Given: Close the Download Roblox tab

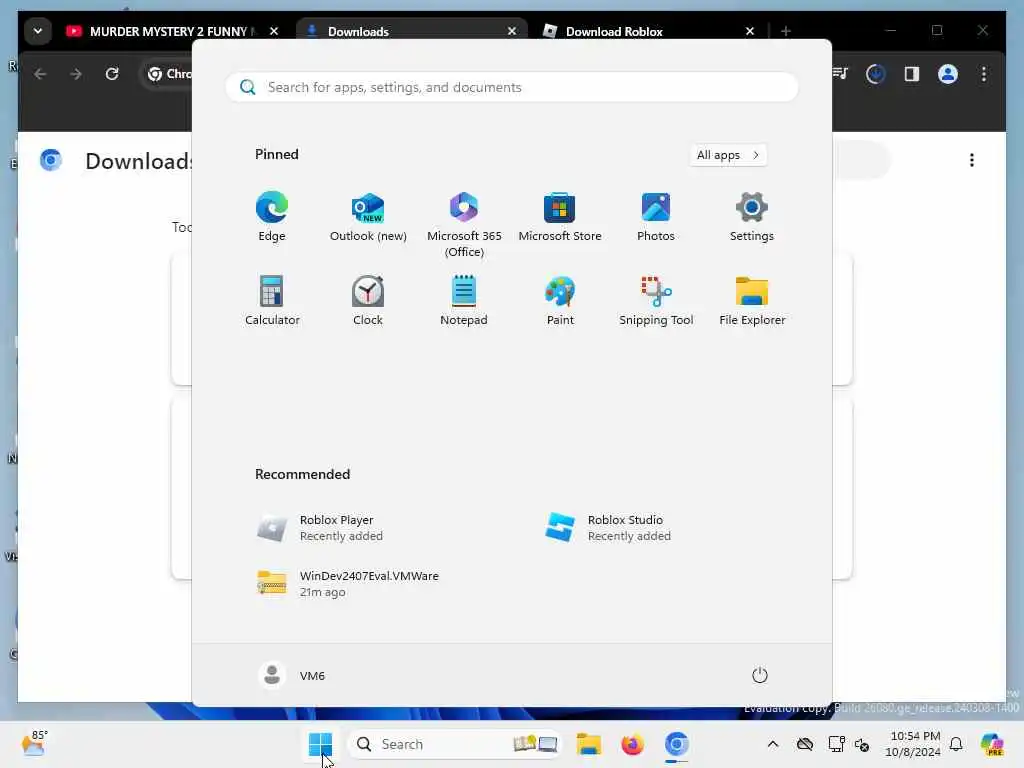Looking at the screenshot, I should tap(750, 31).
